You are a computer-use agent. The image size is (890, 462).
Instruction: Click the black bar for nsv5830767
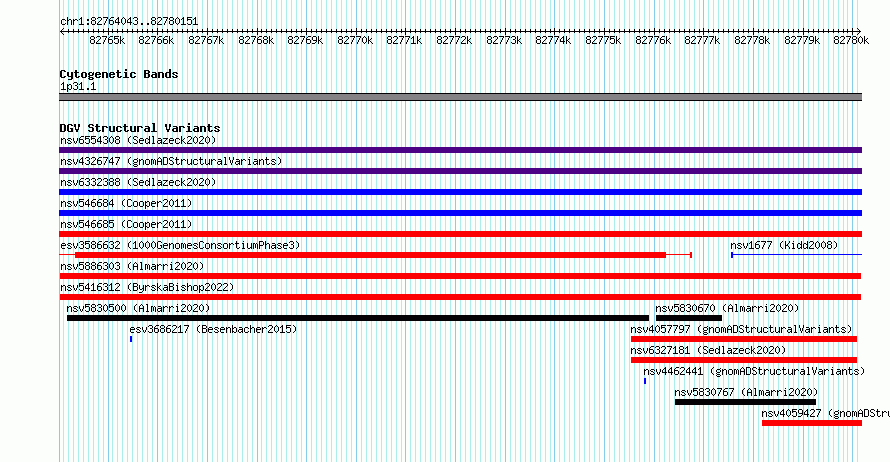[745, 402]
